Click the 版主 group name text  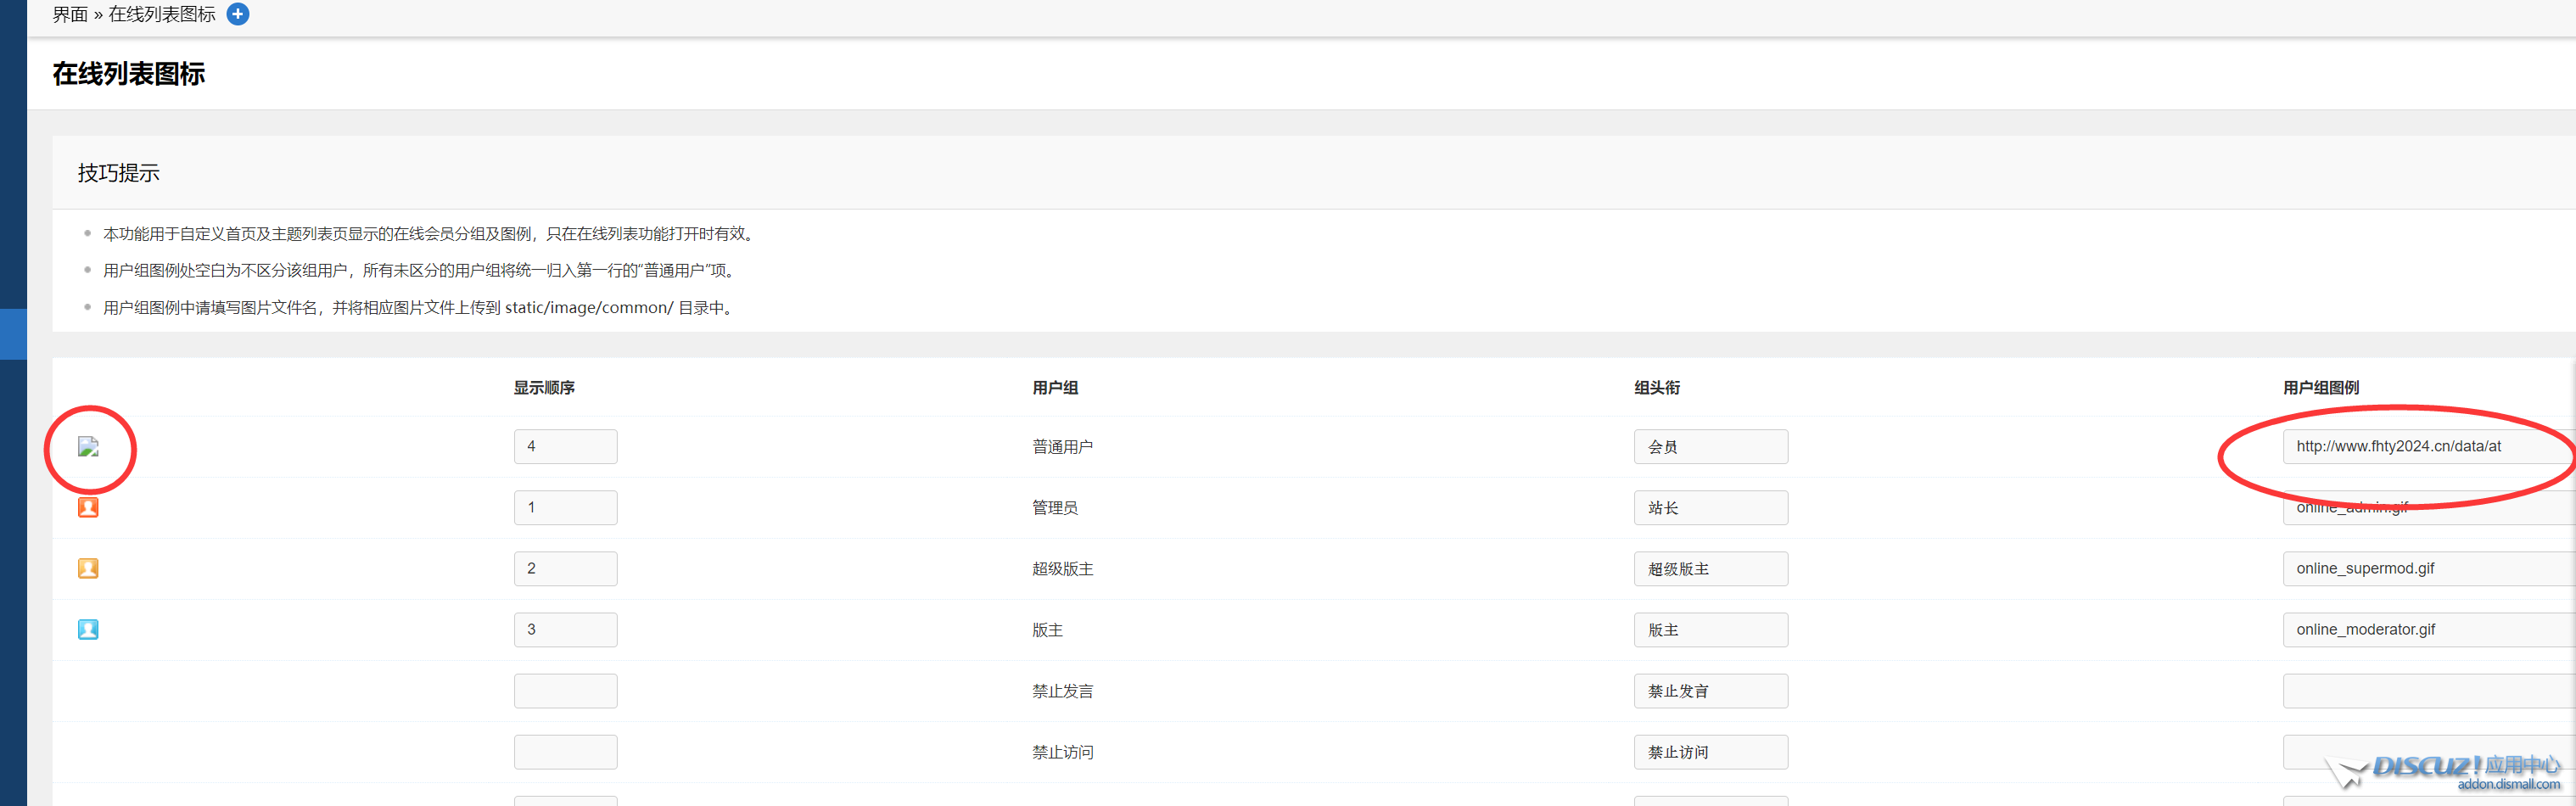pos(1047,630)
